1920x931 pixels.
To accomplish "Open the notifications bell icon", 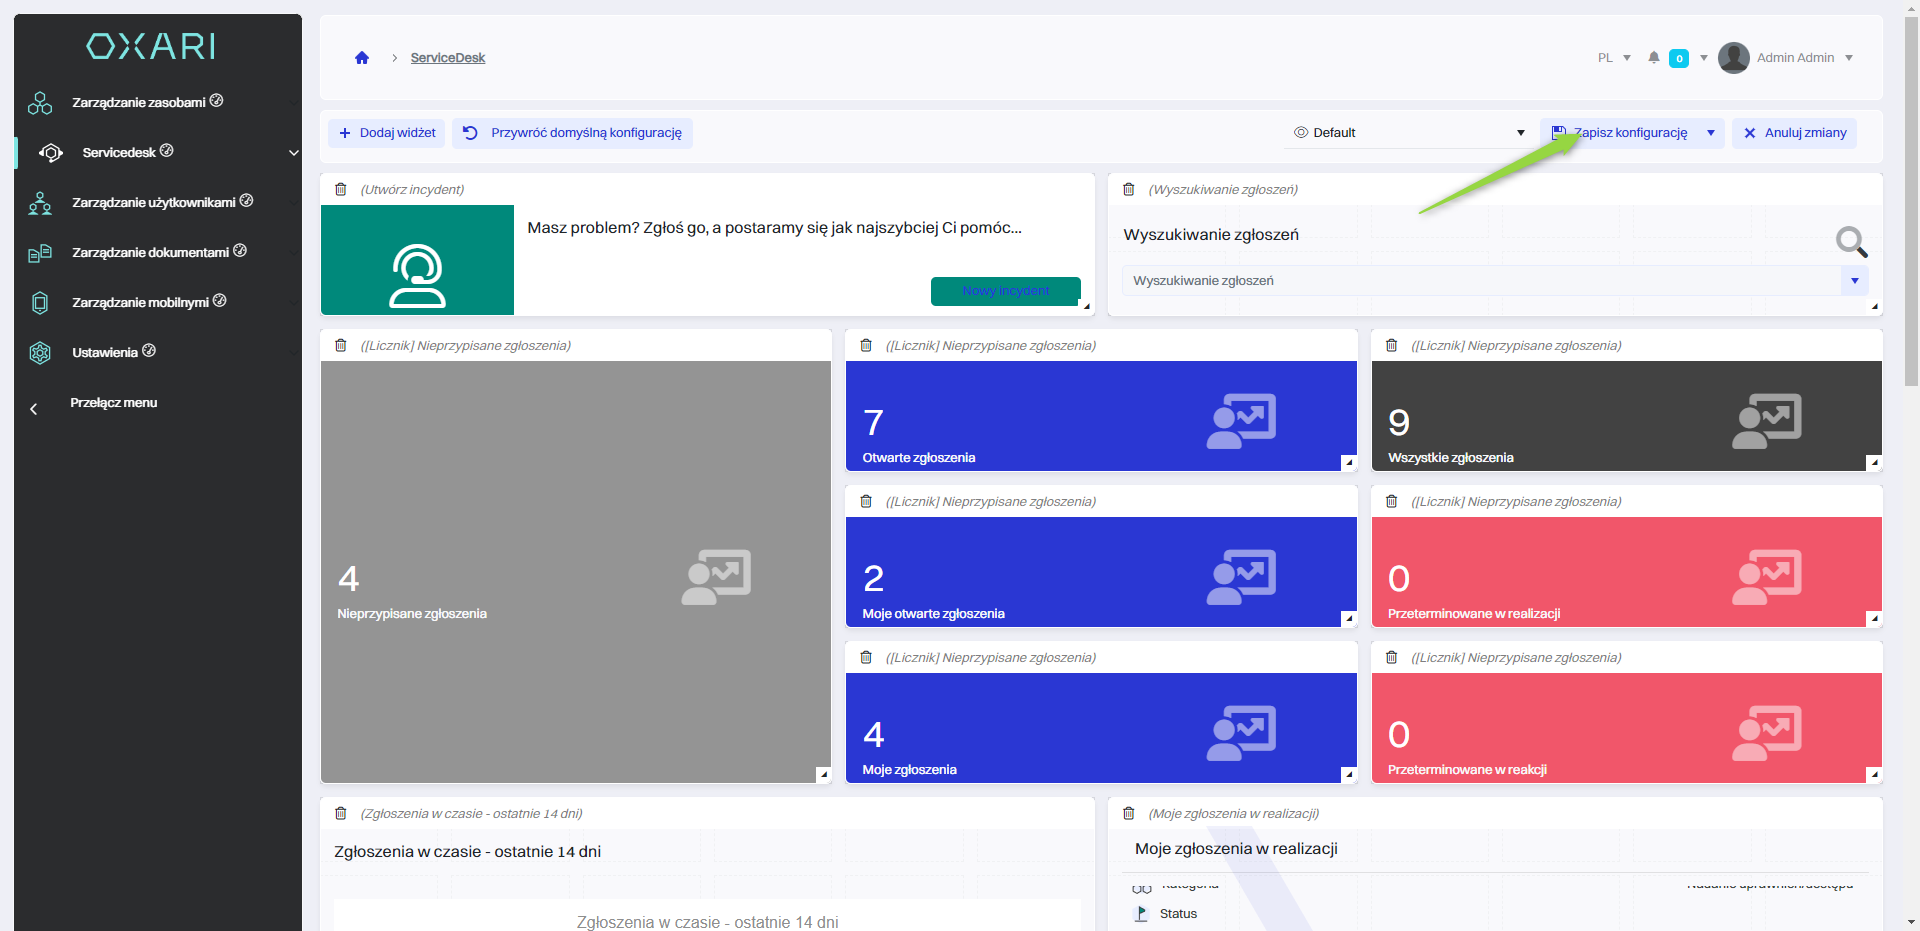I will (1654, 58).
